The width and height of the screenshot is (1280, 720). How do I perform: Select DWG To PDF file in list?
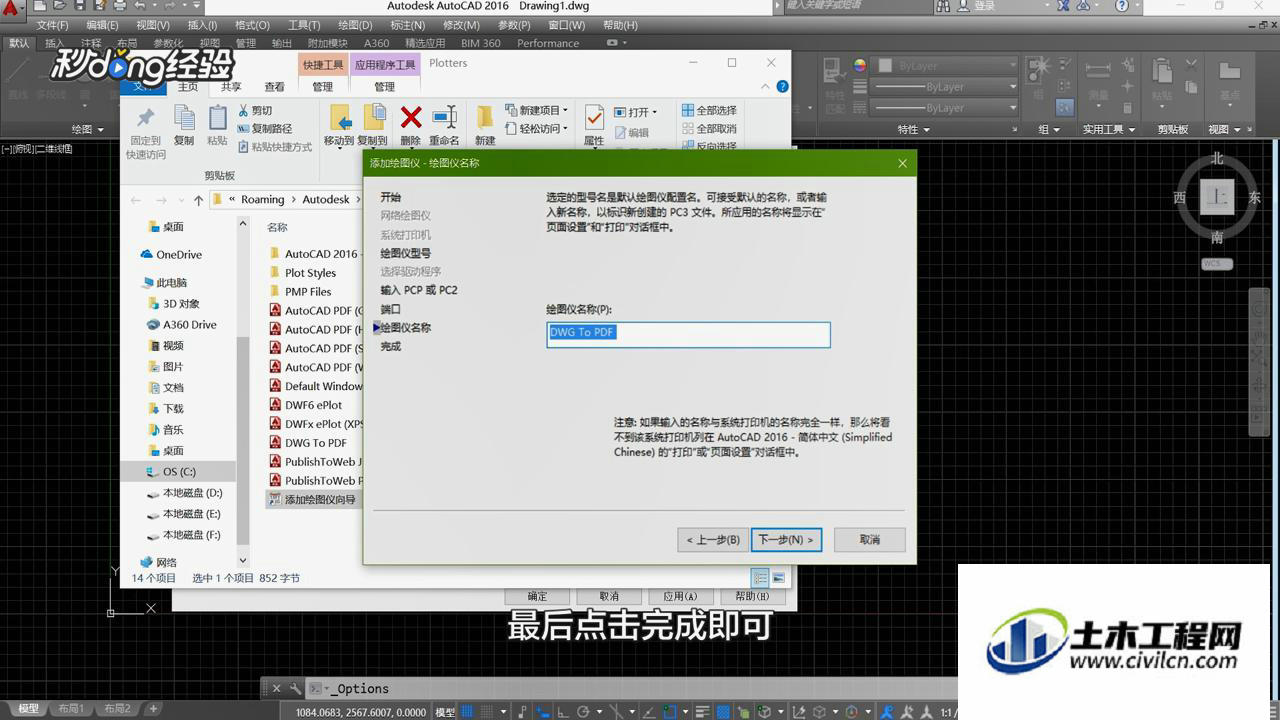click(x=308, y=443)
